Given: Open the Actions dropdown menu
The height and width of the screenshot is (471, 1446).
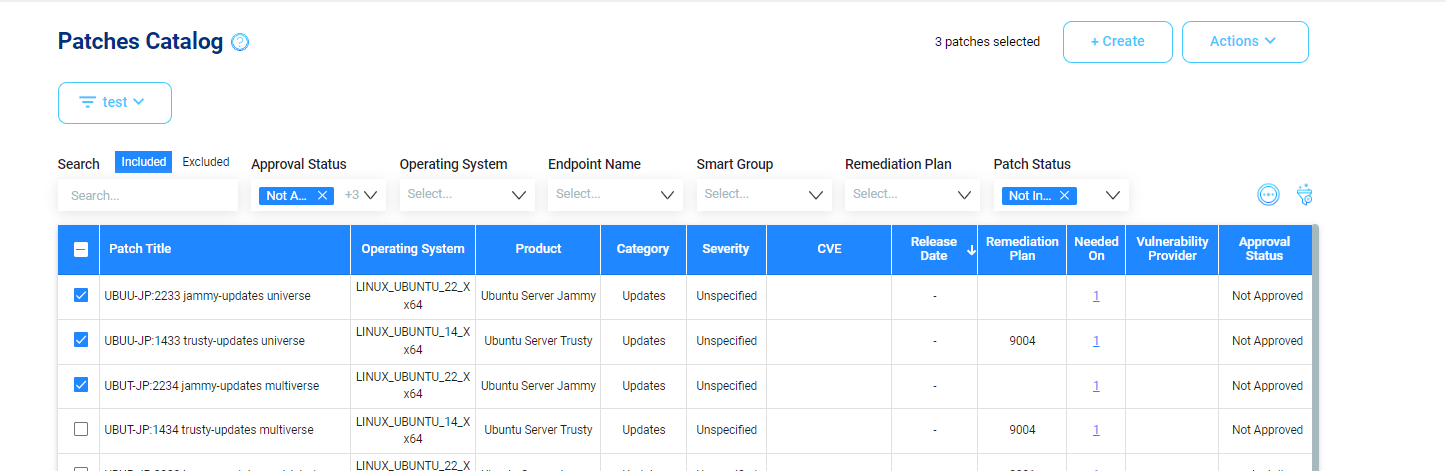Looking at the screenshot, I should 1244,42.
